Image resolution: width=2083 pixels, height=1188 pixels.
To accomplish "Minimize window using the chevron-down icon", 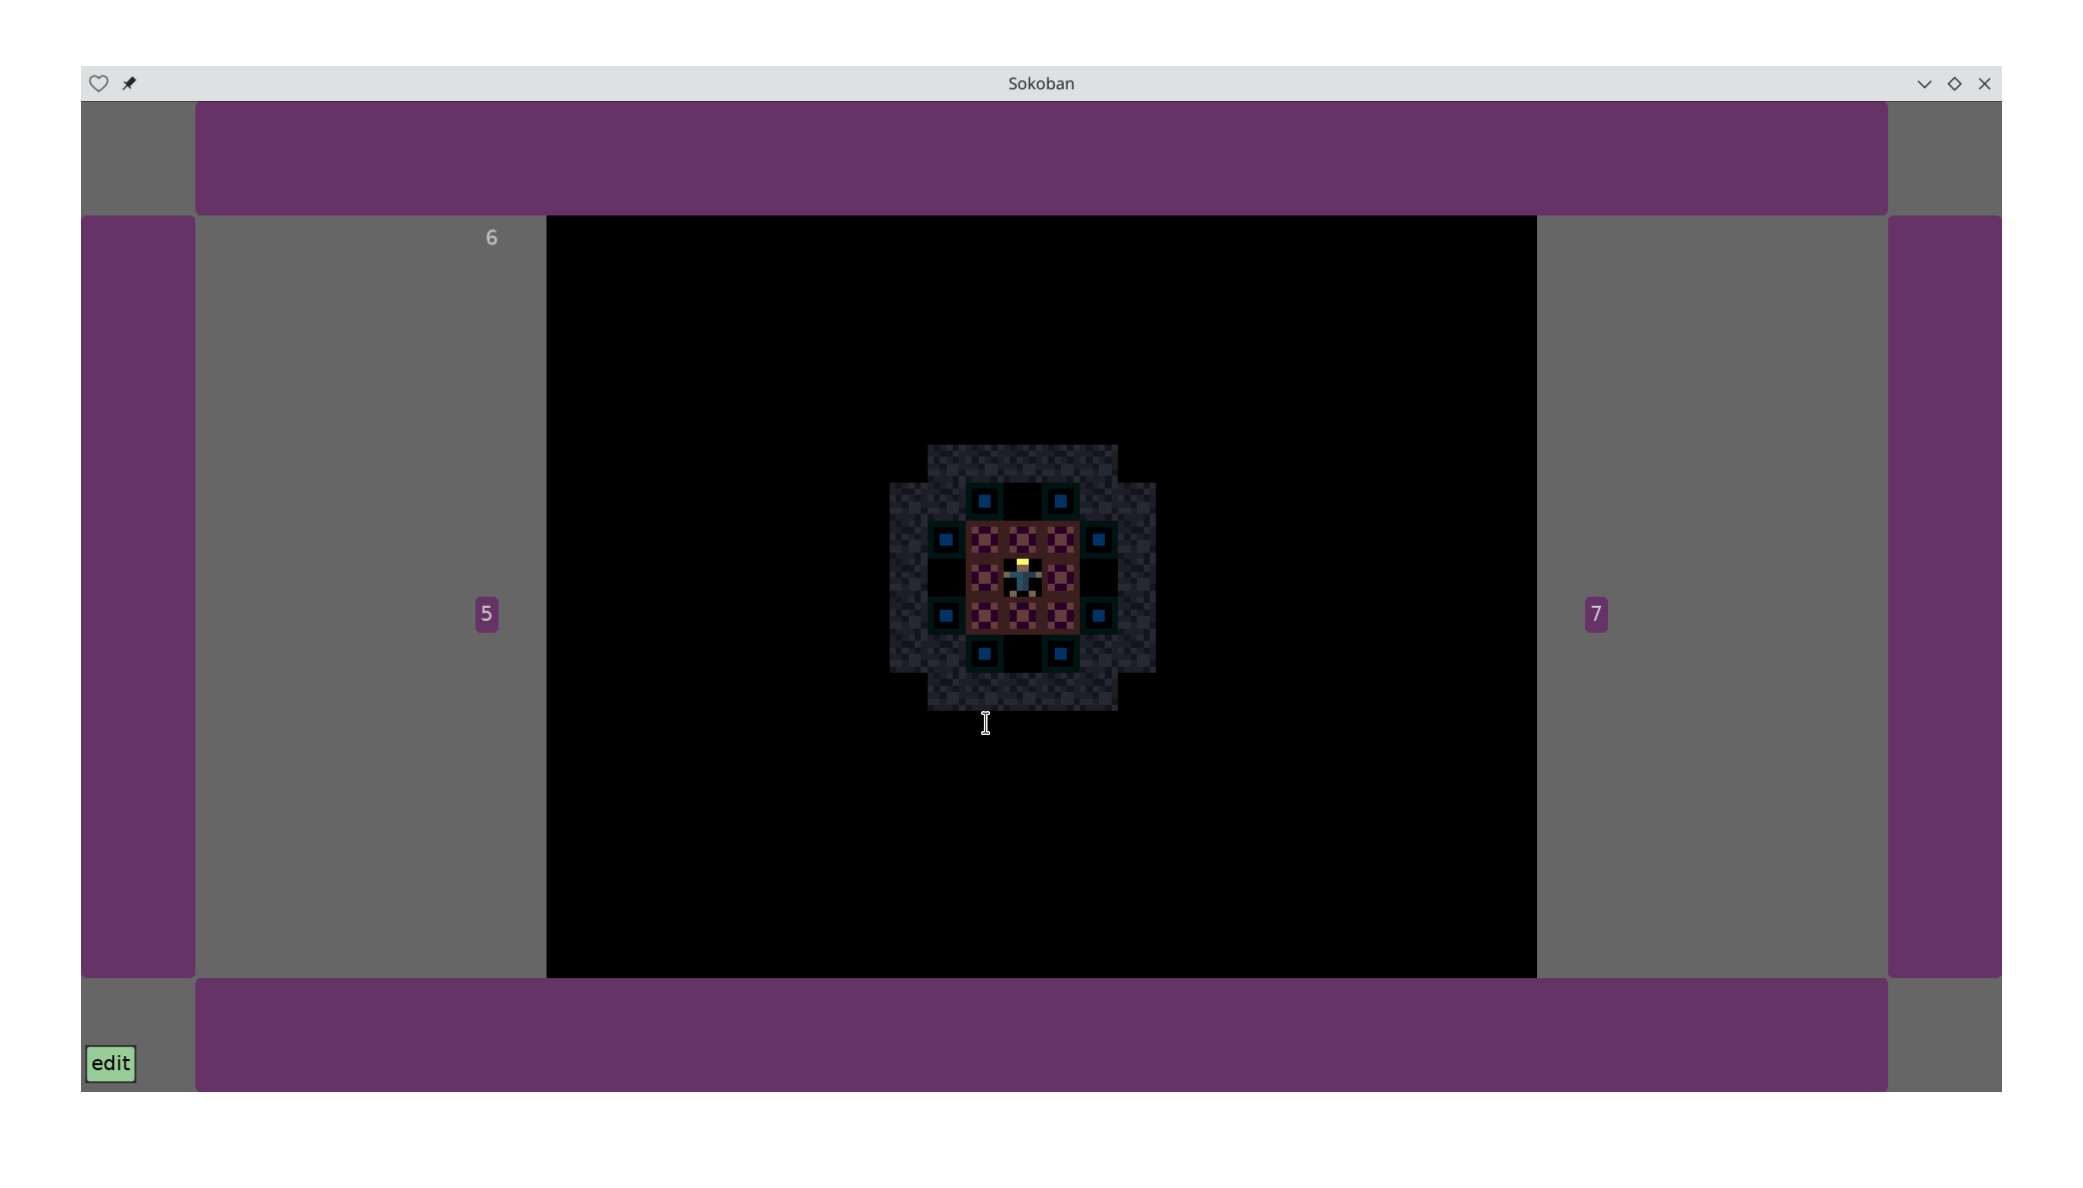I will (1924, 84).
